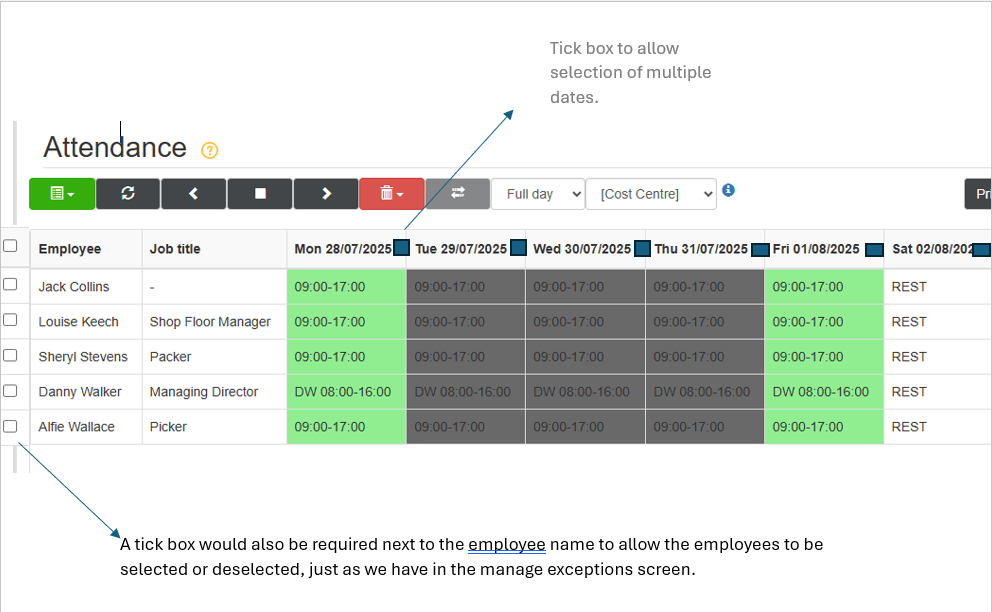This screenshot has width=992, height=612.
Task: Tick the select-all checkbox in header row
Action: (x=10, y=246)
